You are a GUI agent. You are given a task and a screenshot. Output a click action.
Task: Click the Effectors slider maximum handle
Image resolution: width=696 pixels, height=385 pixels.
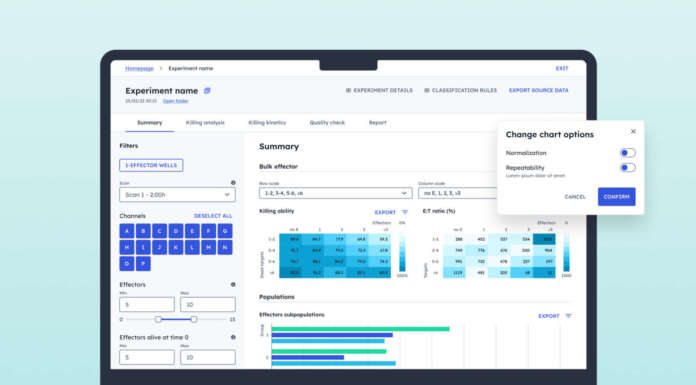[194, 319]
